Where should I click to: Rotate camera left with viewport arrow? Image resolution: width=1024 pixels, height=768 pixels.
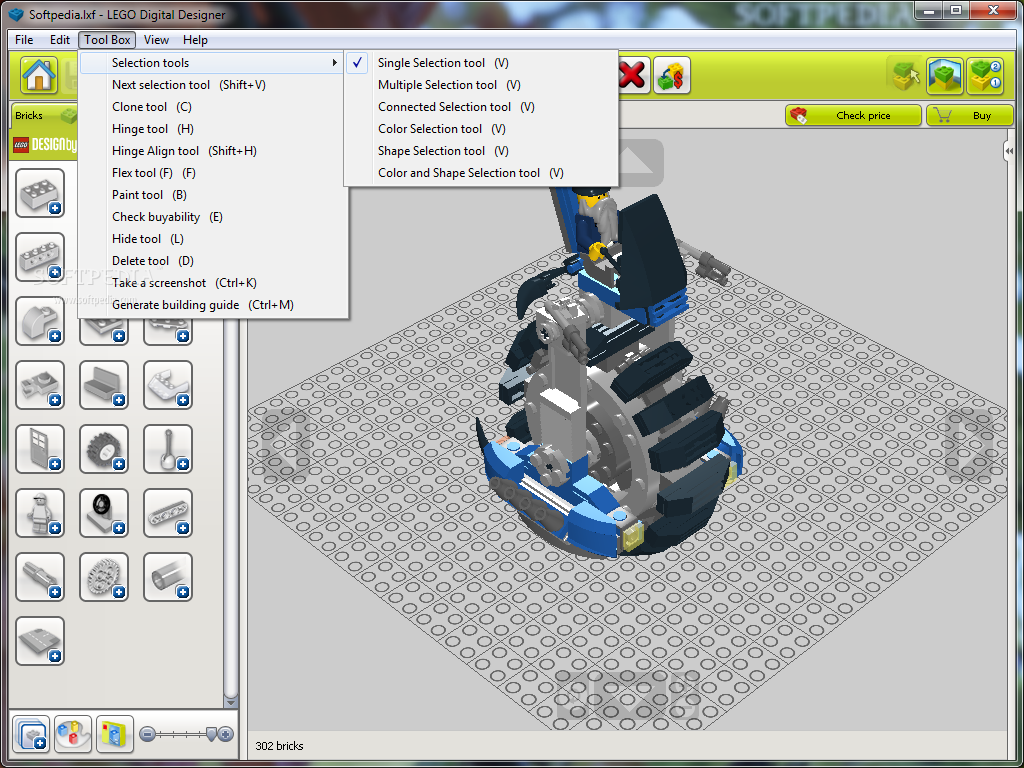(x=285, y=443)
